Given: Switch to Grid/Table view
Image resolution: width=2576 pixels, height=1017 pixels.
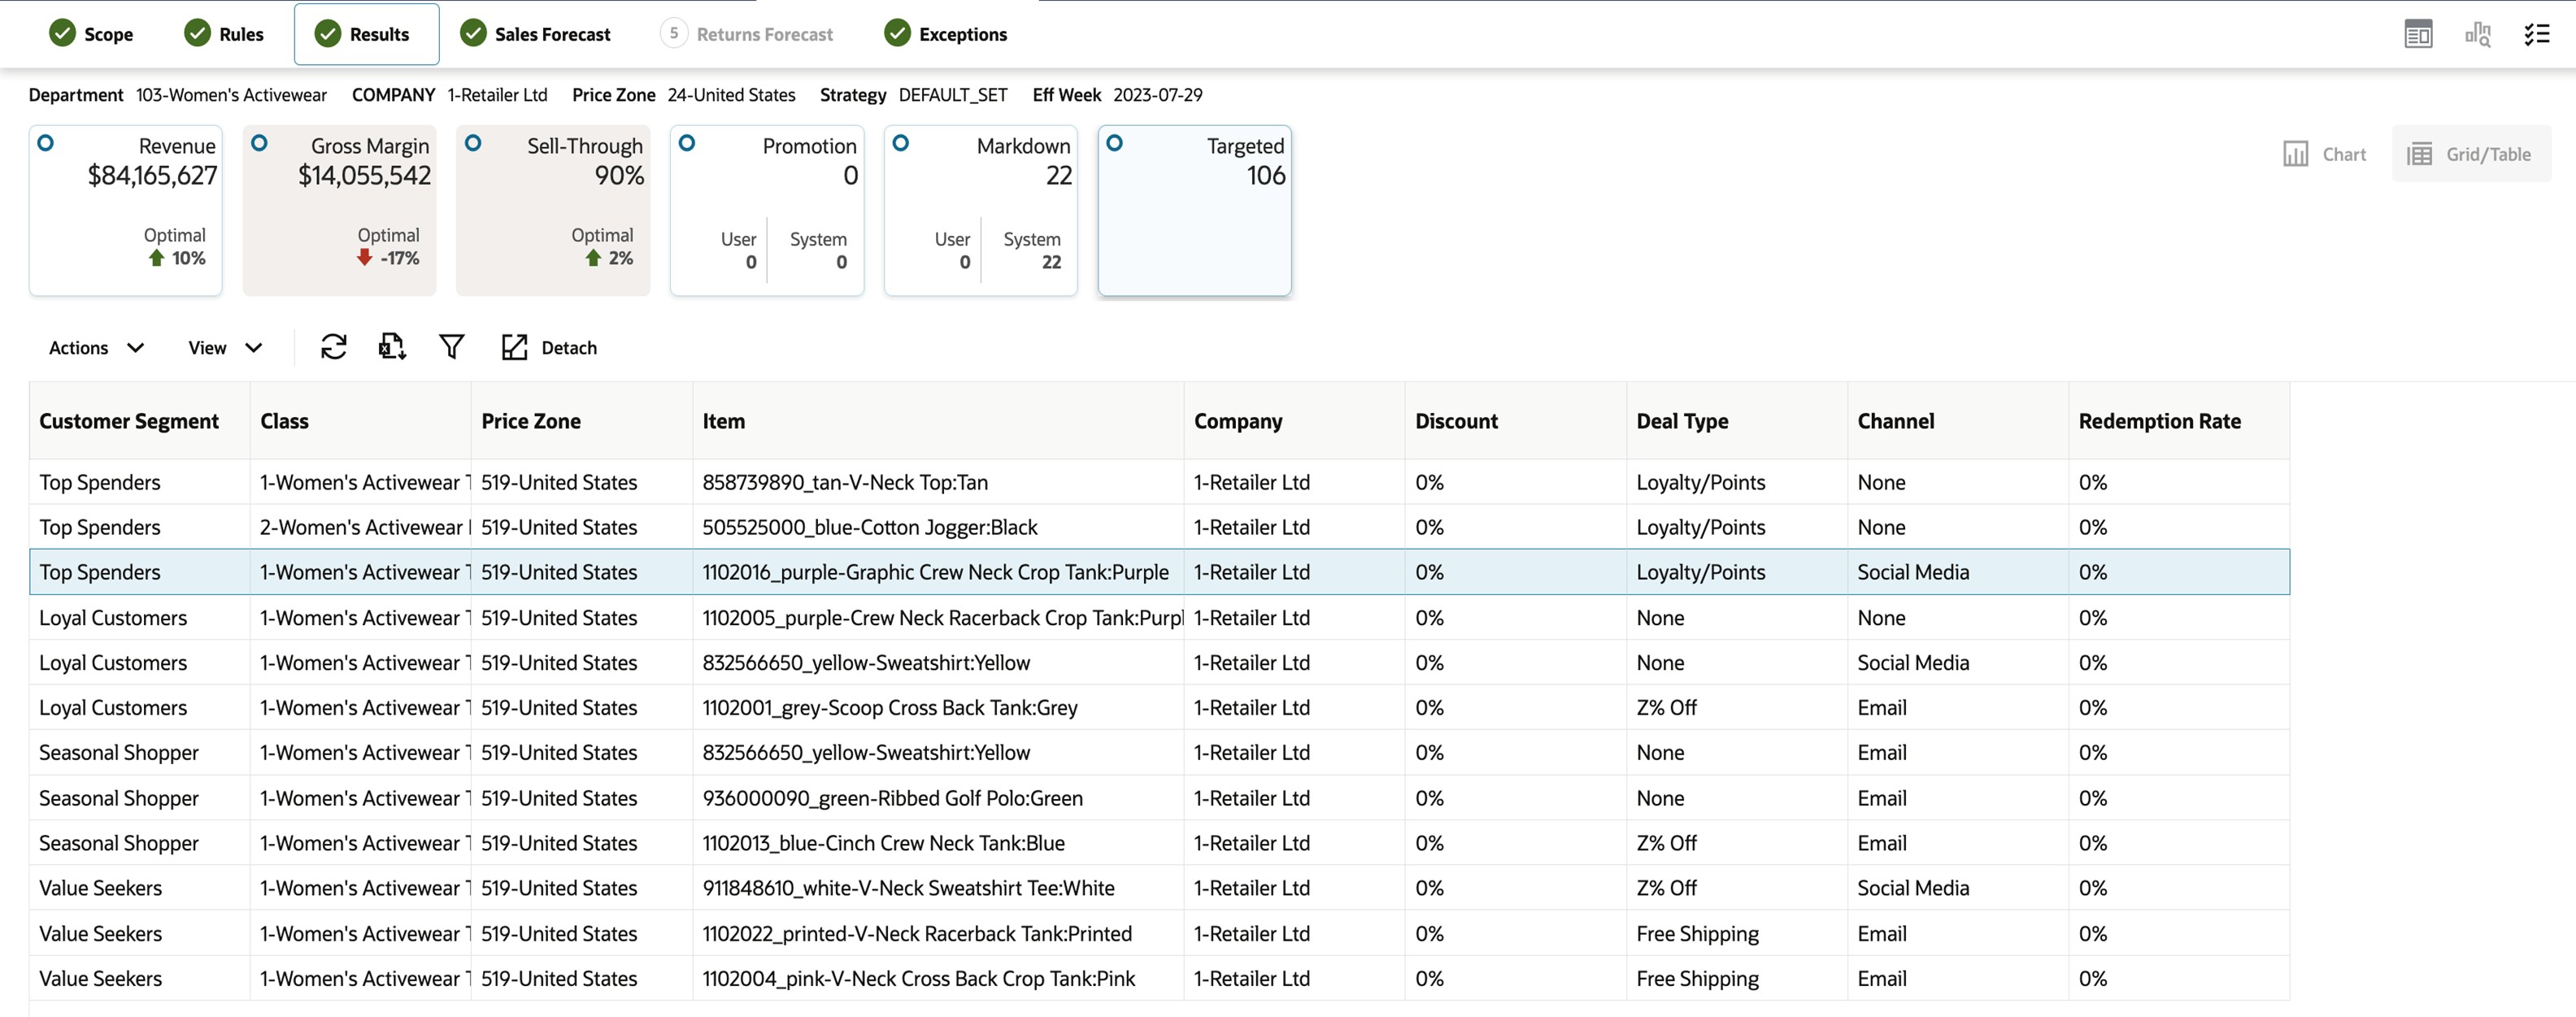Looking at the screenshot, I should pyautogui.click(x=2470, y=154).
